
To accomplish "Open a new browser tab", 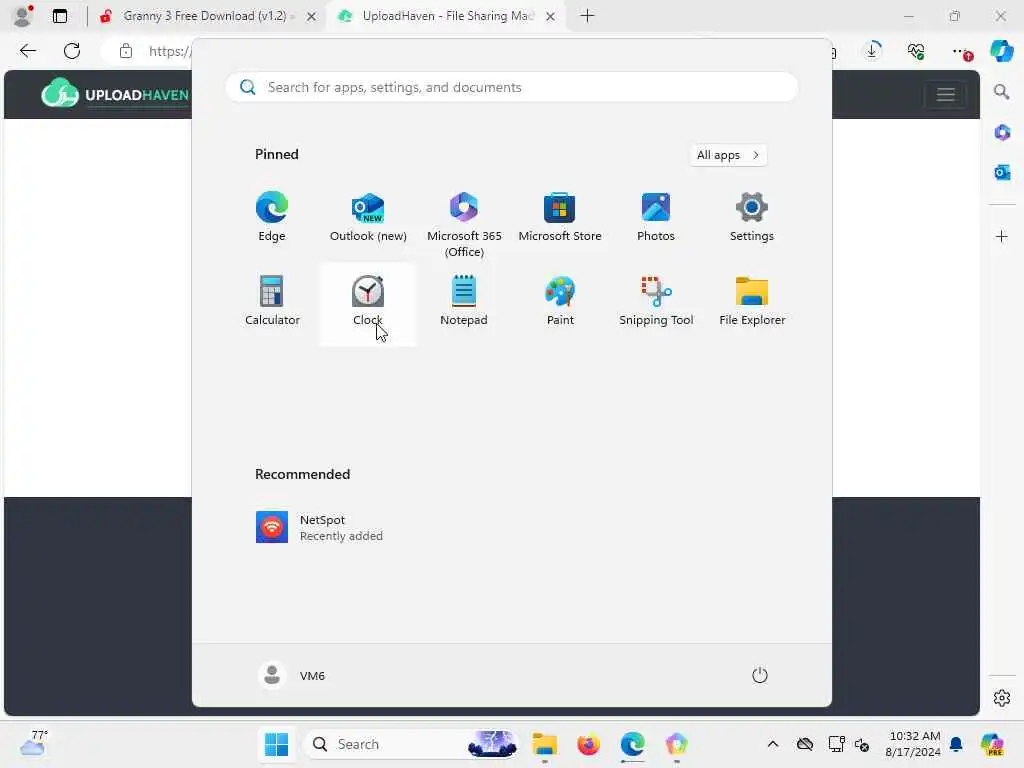I will click(x=588, y=16).
